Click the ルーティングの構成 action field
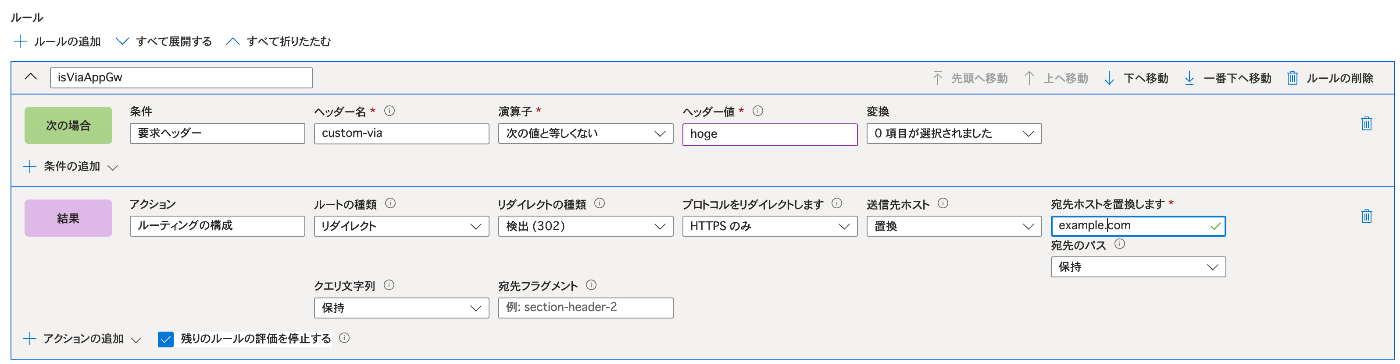 pos(217,226)
